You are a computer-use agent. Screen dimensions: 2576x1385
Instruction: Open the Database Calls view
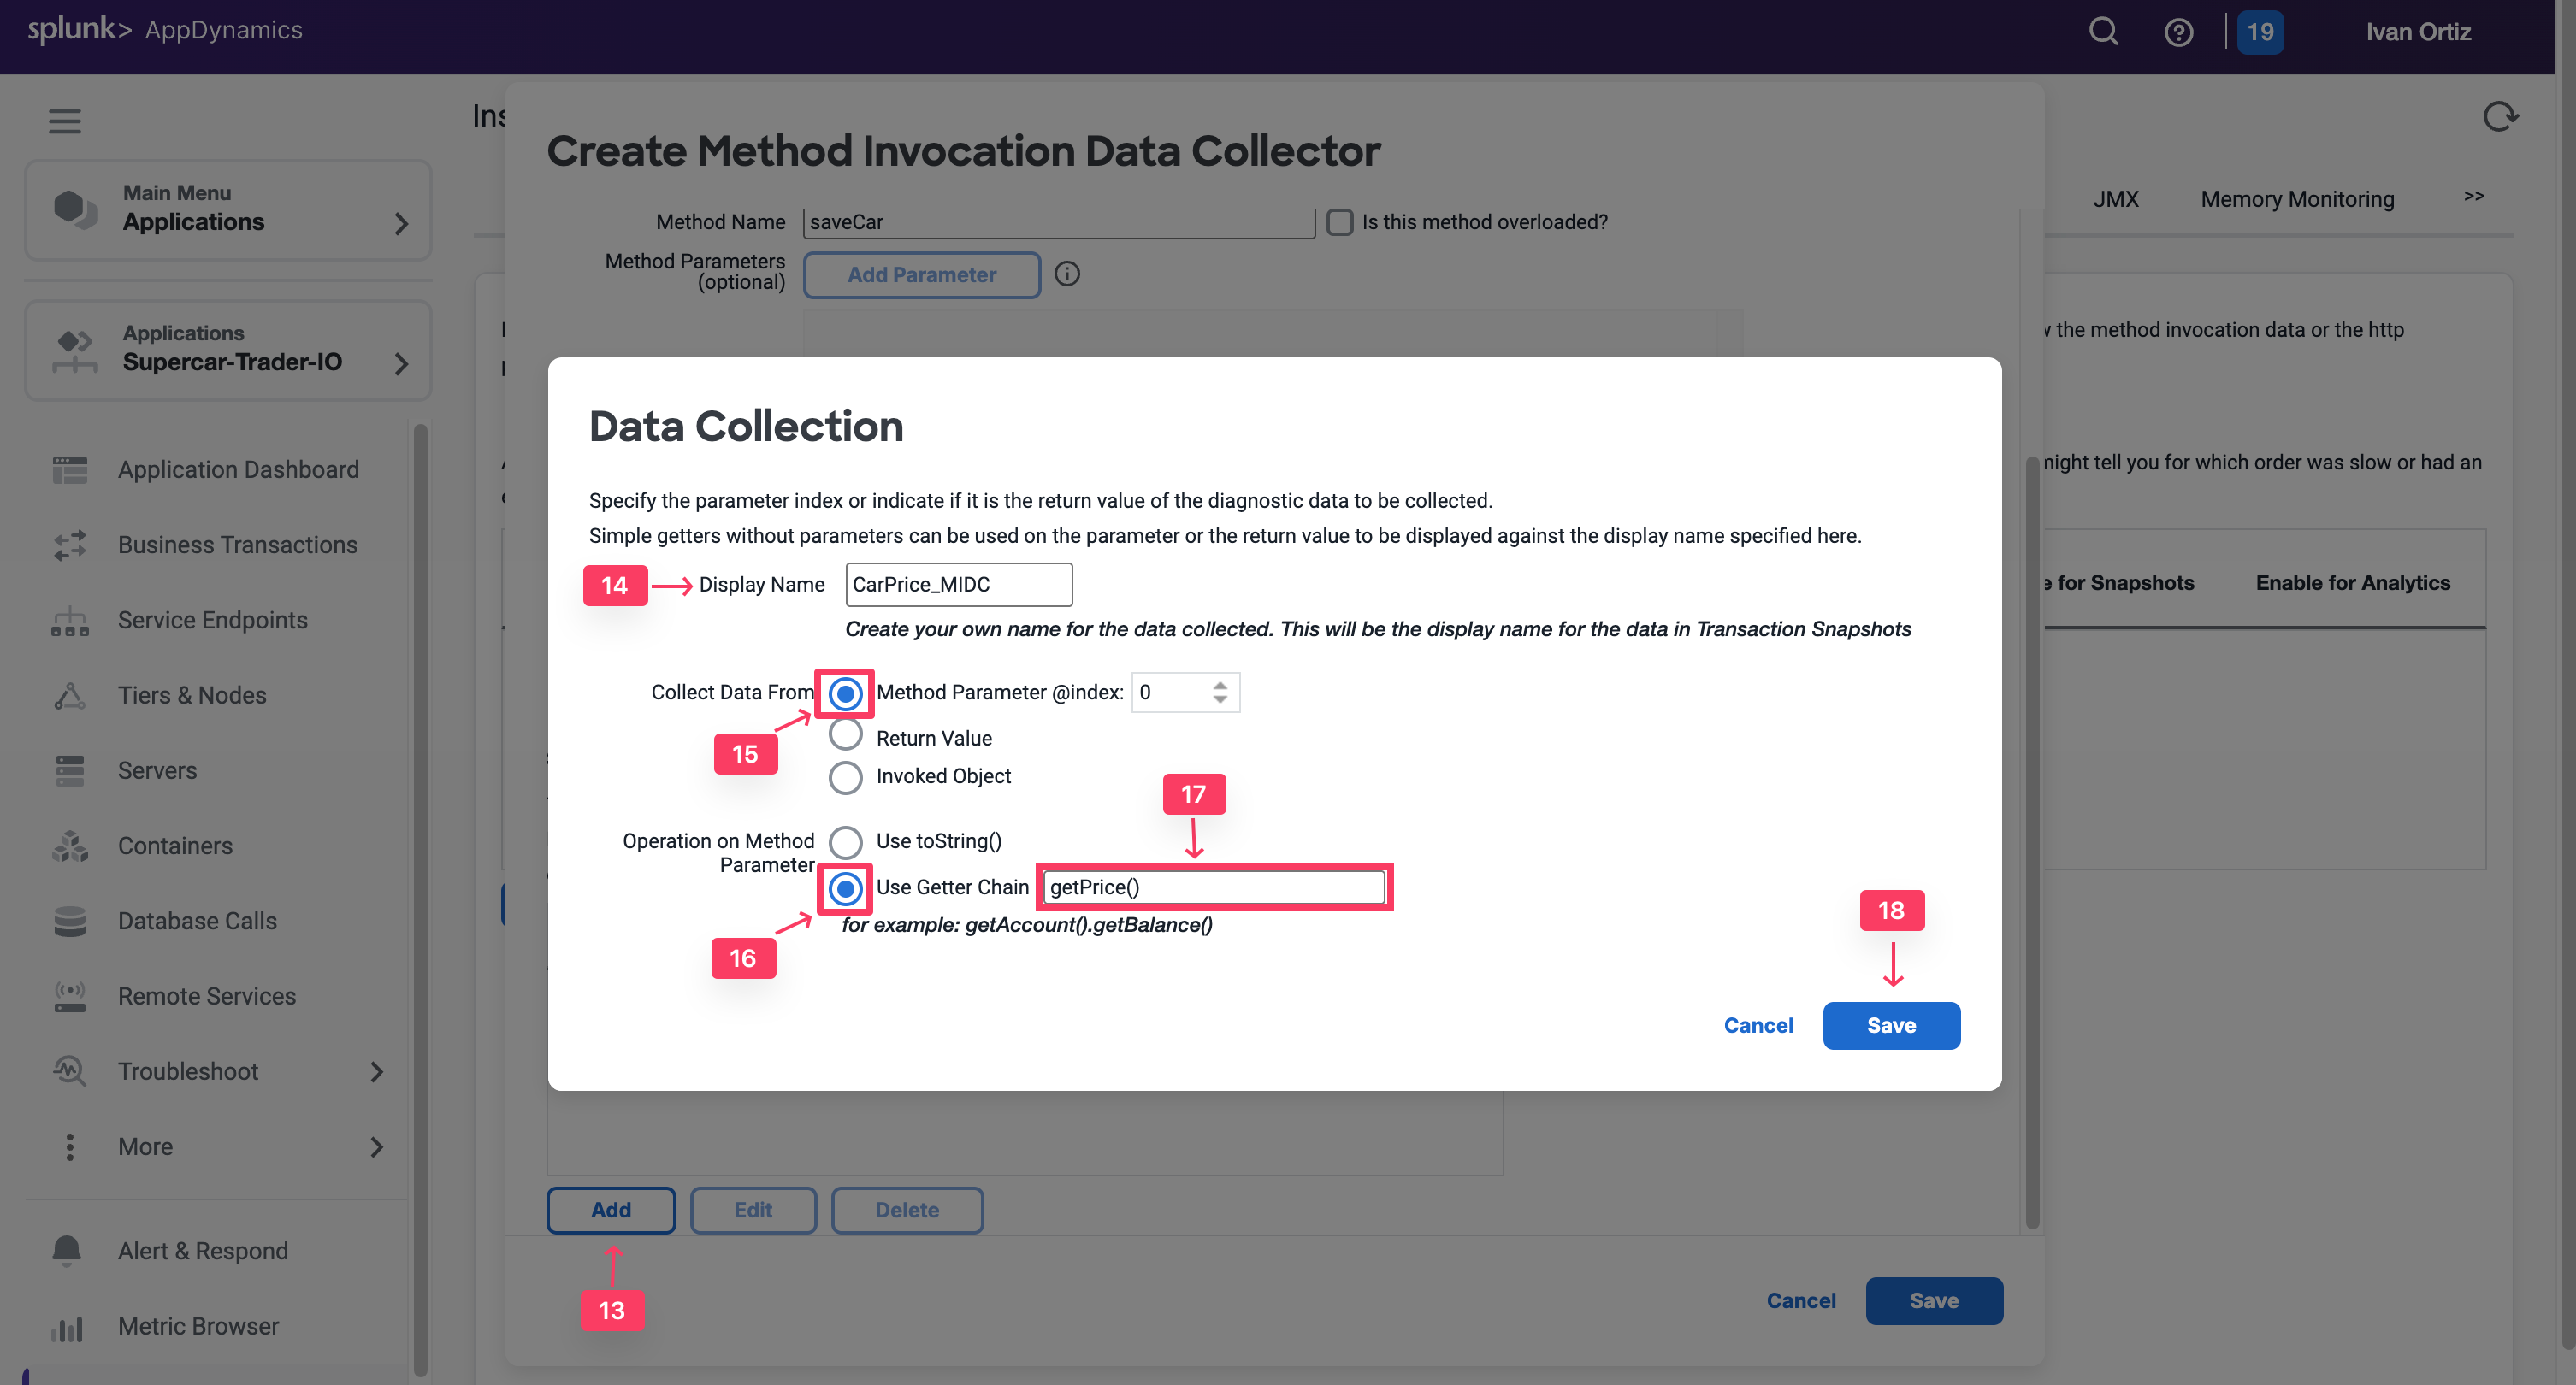(197, 920)
